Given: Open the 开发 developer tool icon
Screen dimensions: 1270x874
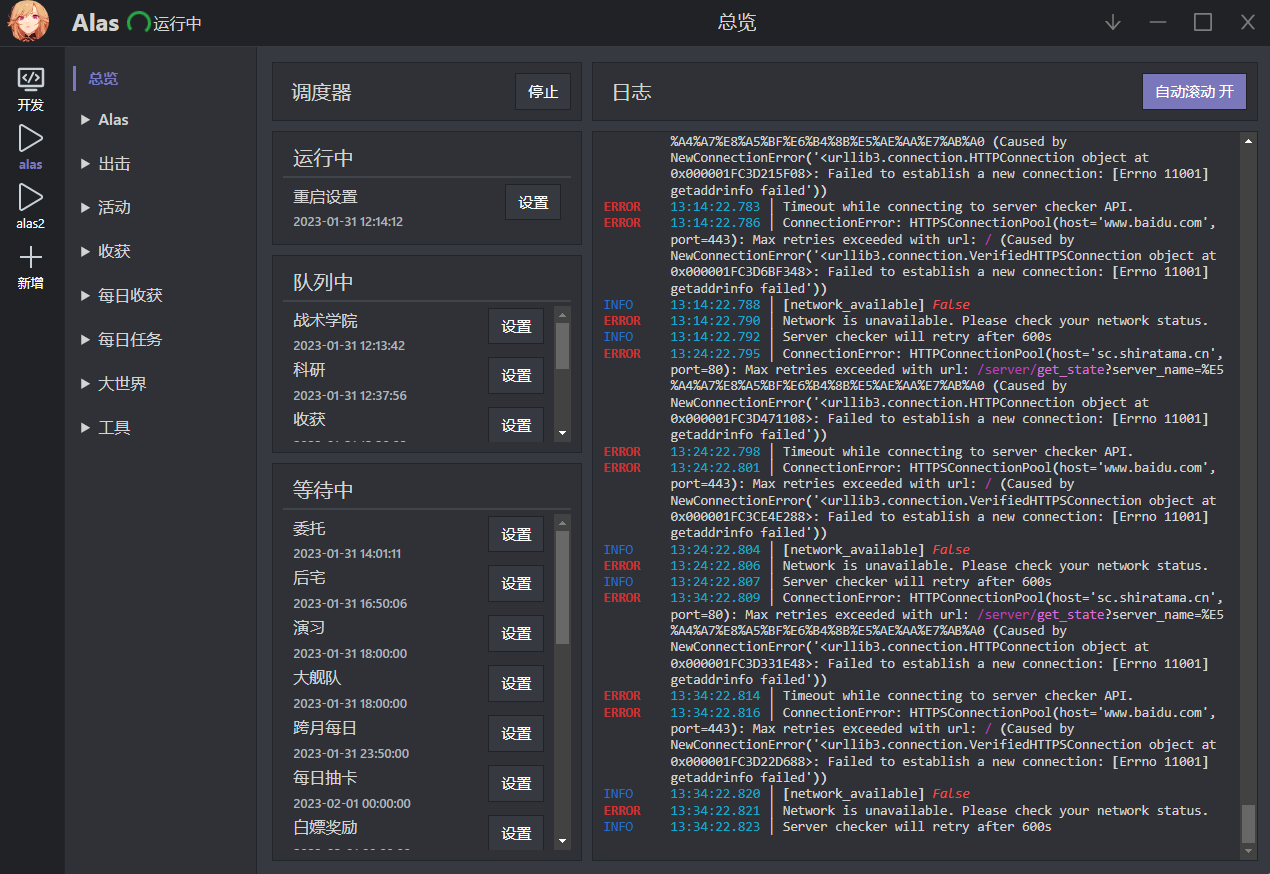Looking at the screenshot, I should [x=31, y=78].
